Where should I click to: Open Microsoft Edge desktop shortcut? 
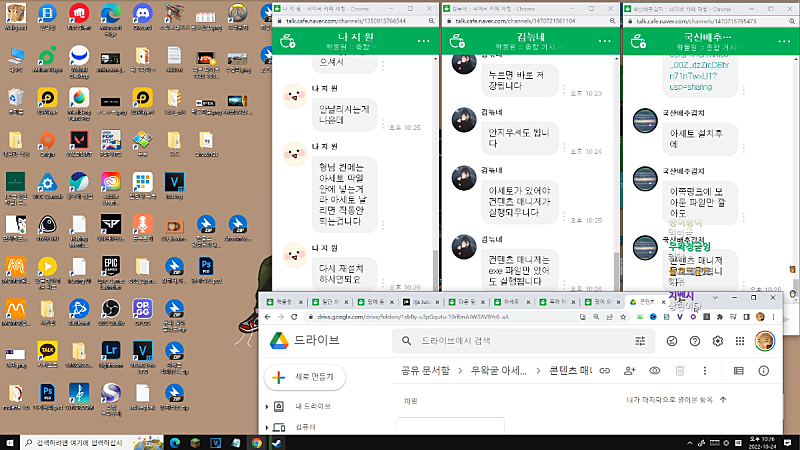coord(111,19)
